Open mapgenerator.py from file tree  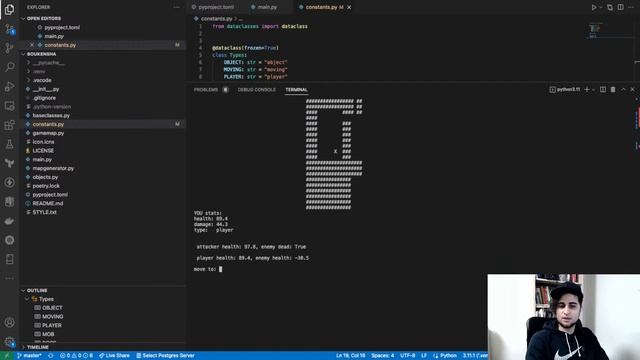(53, 168)
